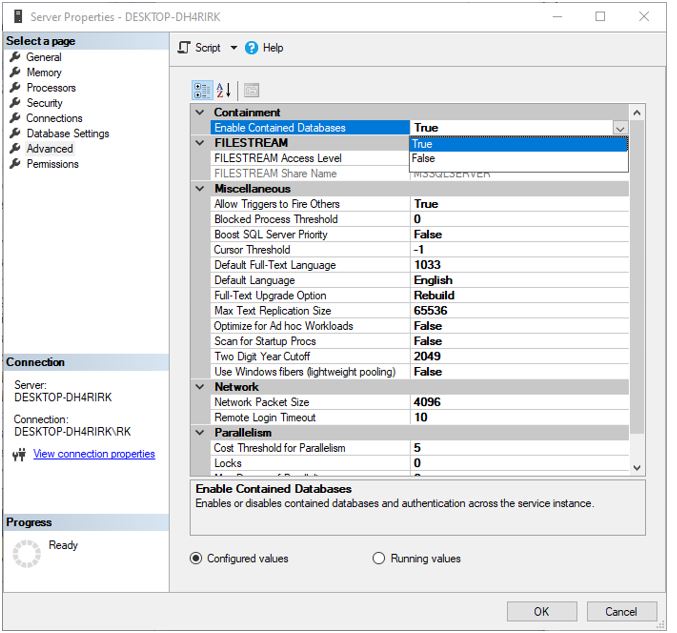This screenshot has height=633, width=677.
Task: Click the Help question mark icon
Action: coord(252,47)
